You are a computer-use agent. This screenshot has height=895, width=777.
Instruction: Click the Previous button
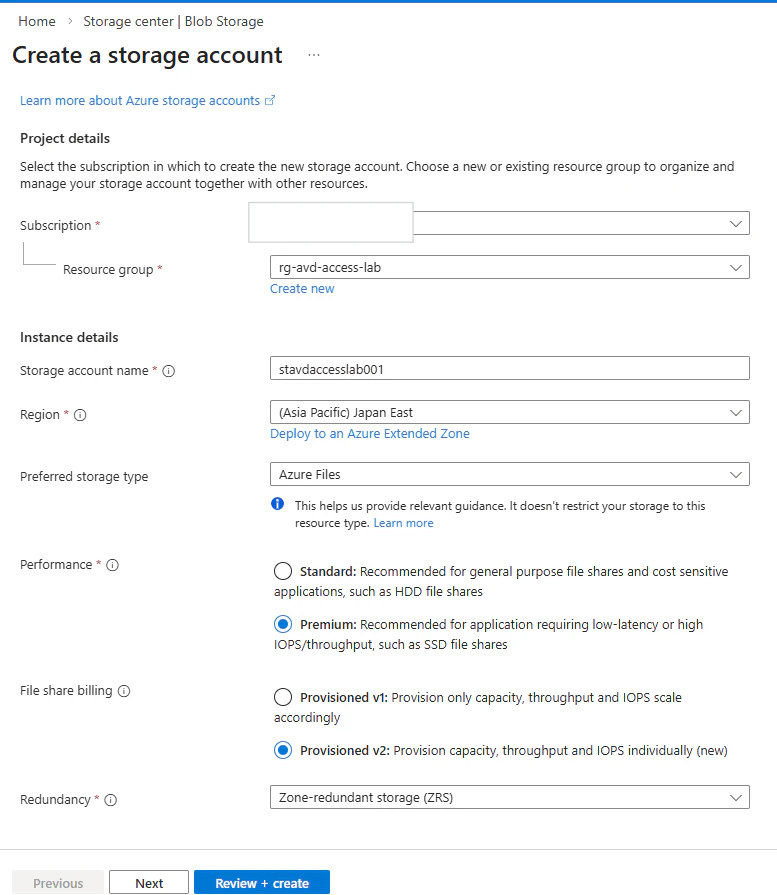[58, 883]
